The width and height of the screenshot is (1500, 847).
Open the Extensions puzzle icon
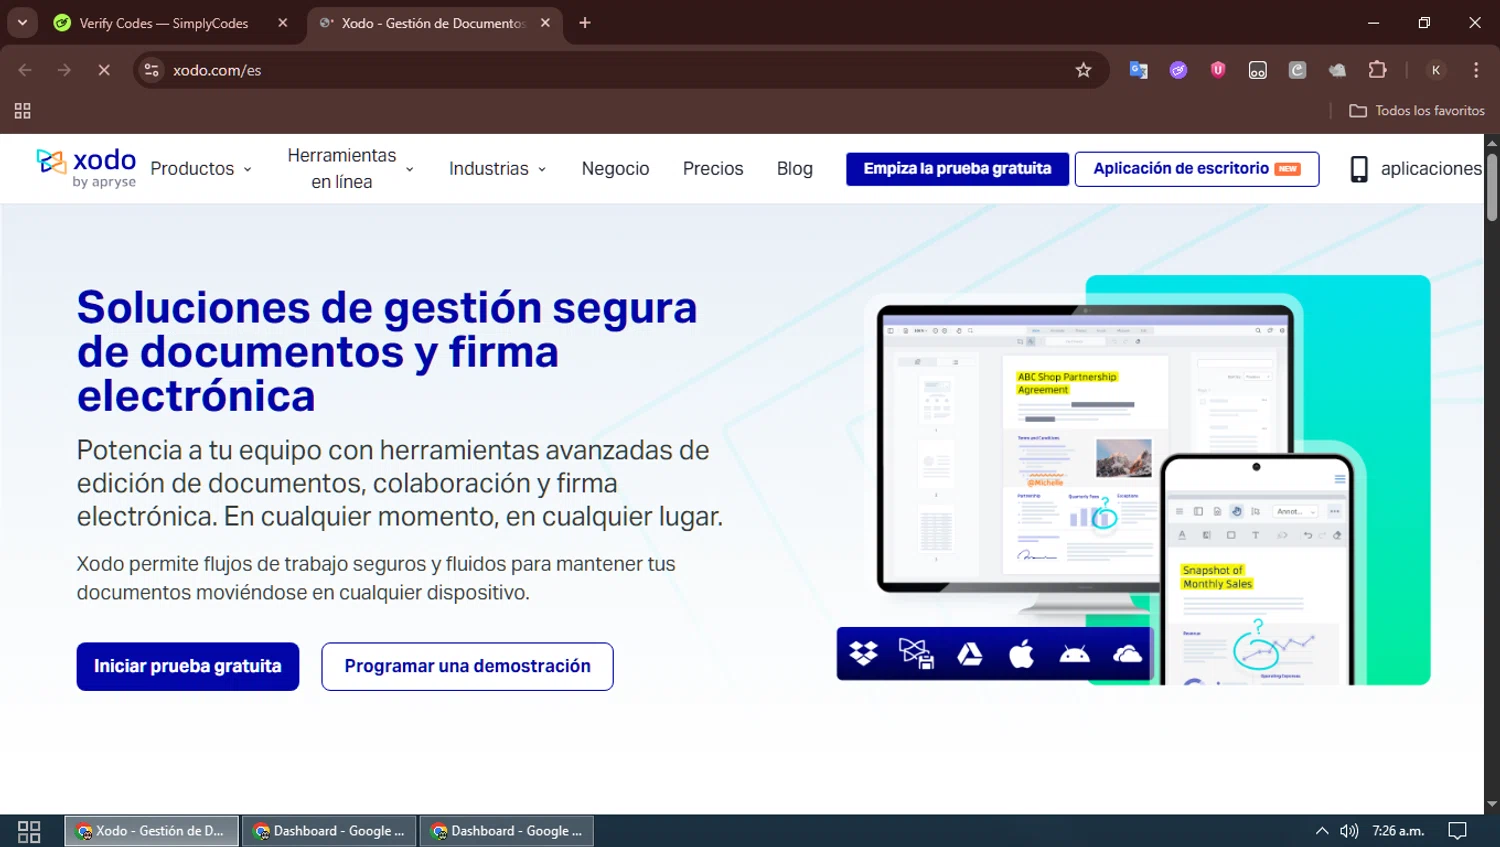click(x=1377, y=70)
